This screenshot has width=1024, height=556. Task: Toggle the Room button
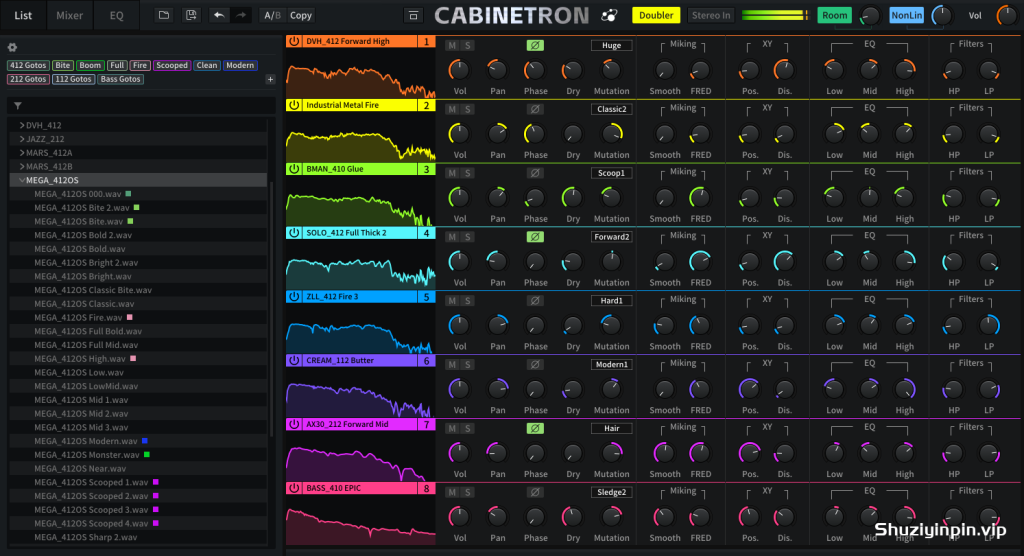point(834,15)
